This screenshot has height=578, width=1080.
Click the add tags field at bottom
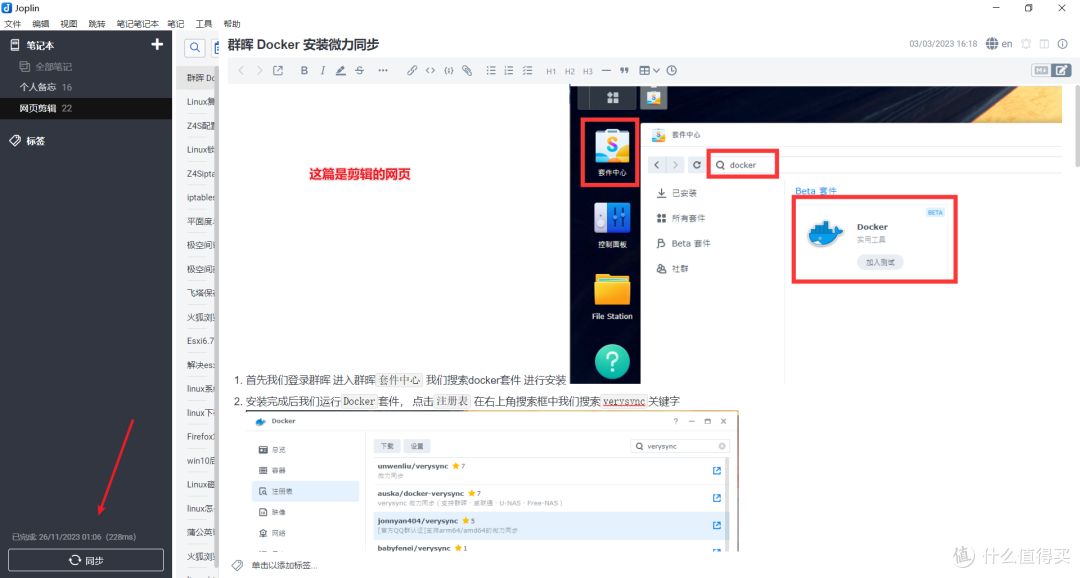click(284, 566)
